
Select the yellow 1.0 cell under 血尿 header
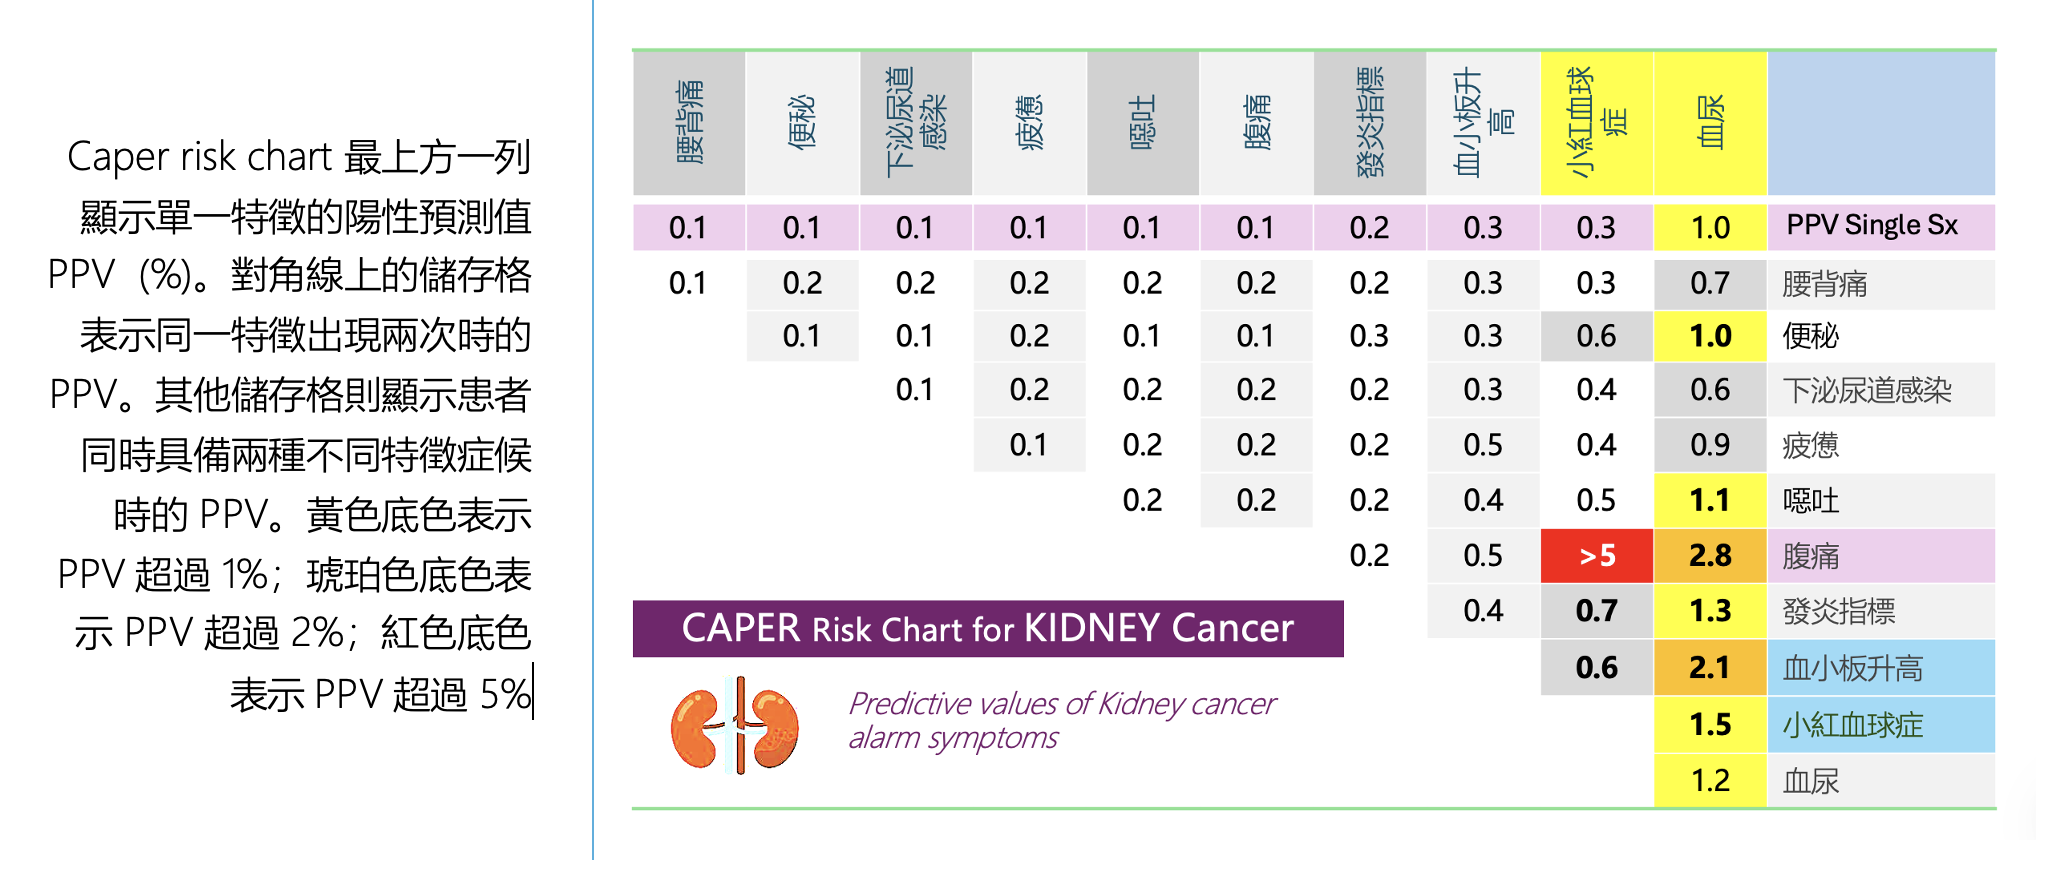(x=1711, y=228)
